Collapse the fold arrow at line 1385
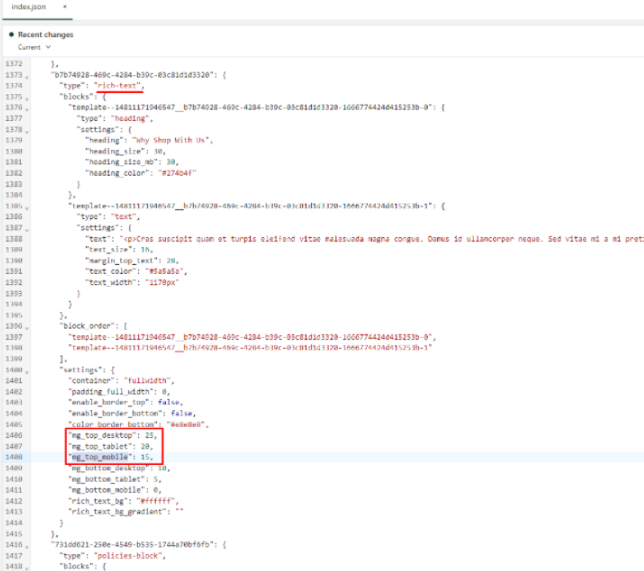 click(27, 208)
